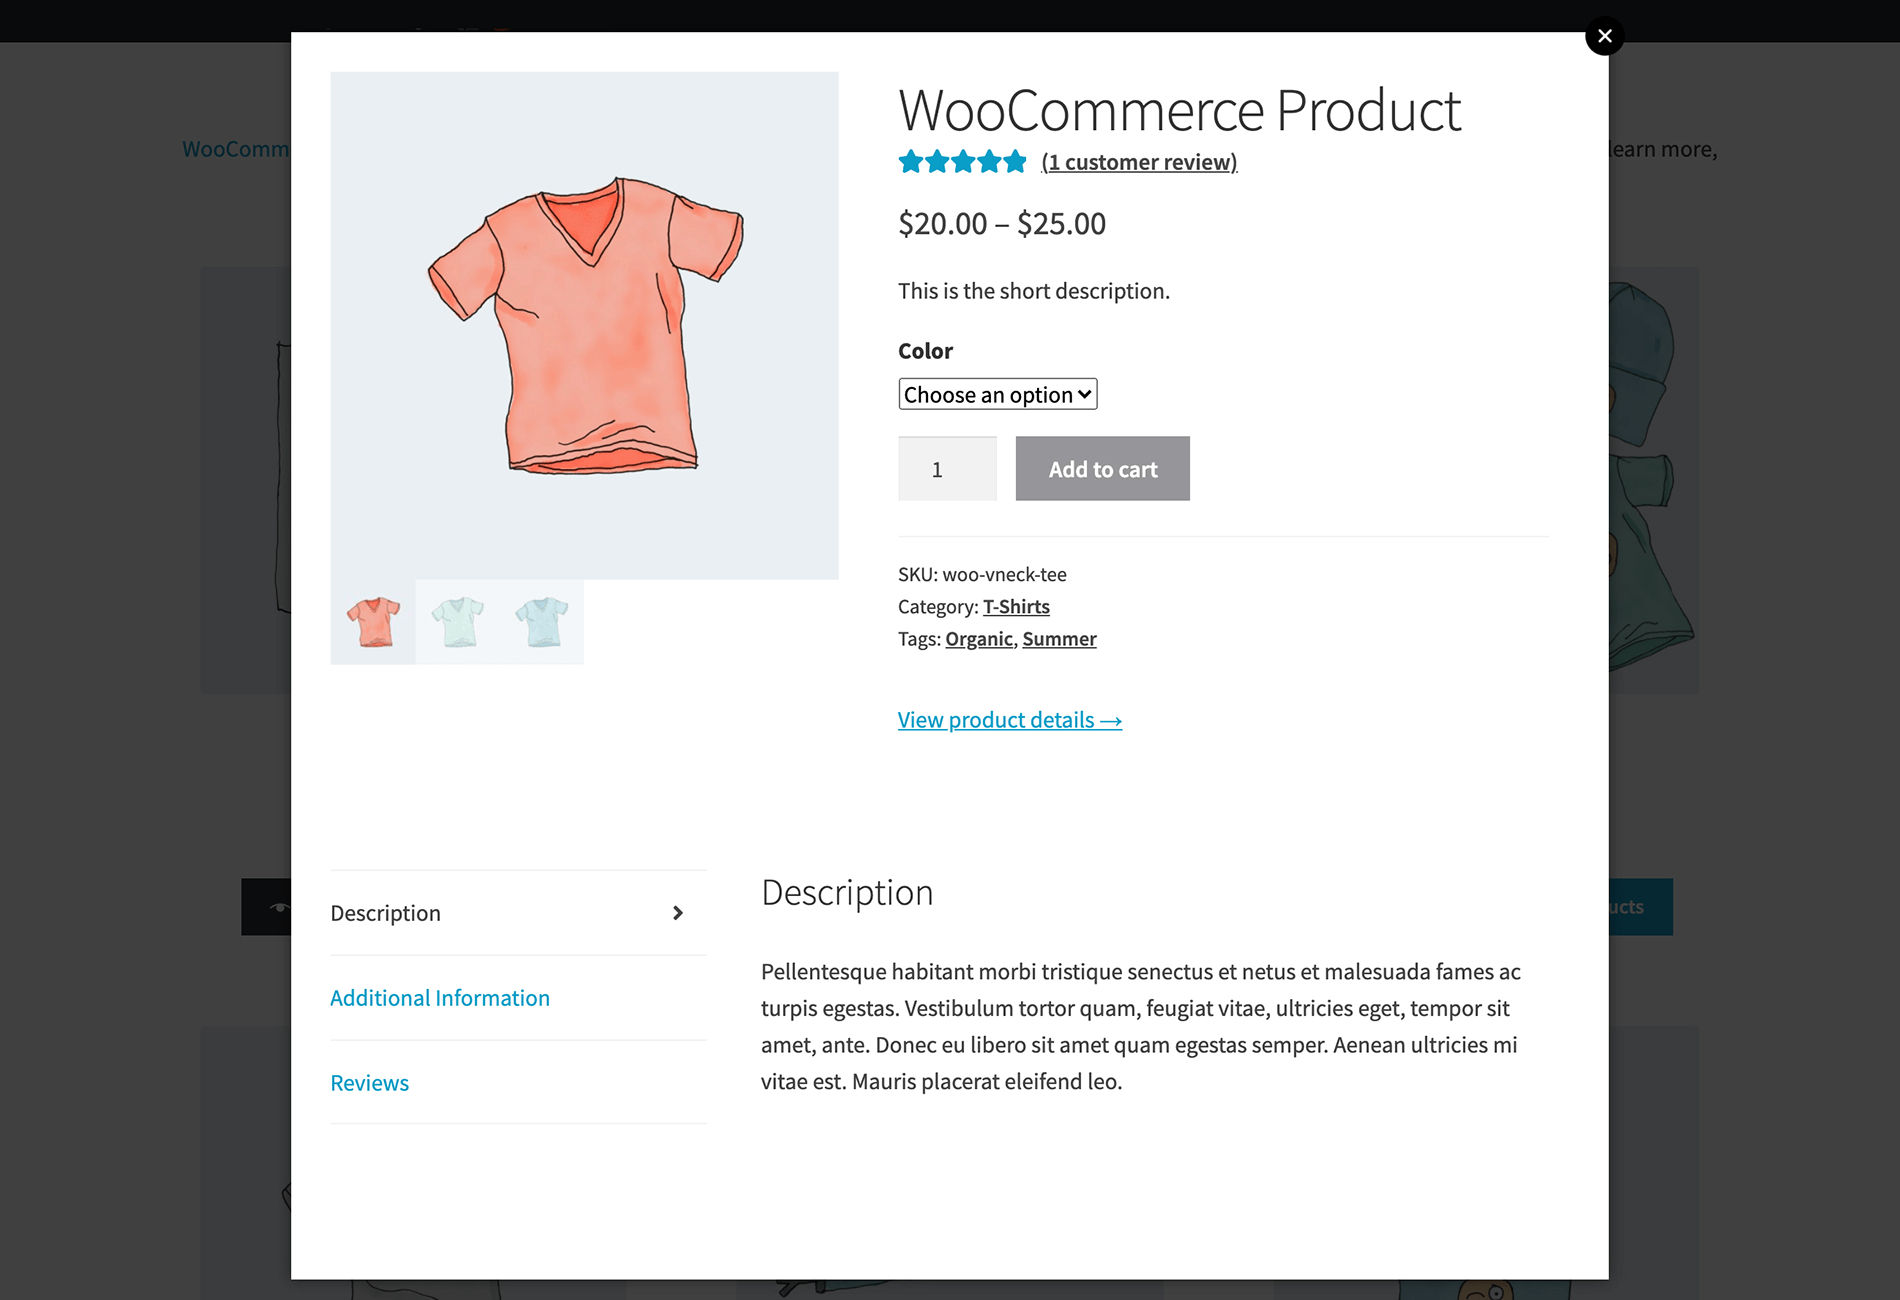The height and width of the screenshot is (1300, 1900).
Task: Open the Organic tag link
Action: 978,638
